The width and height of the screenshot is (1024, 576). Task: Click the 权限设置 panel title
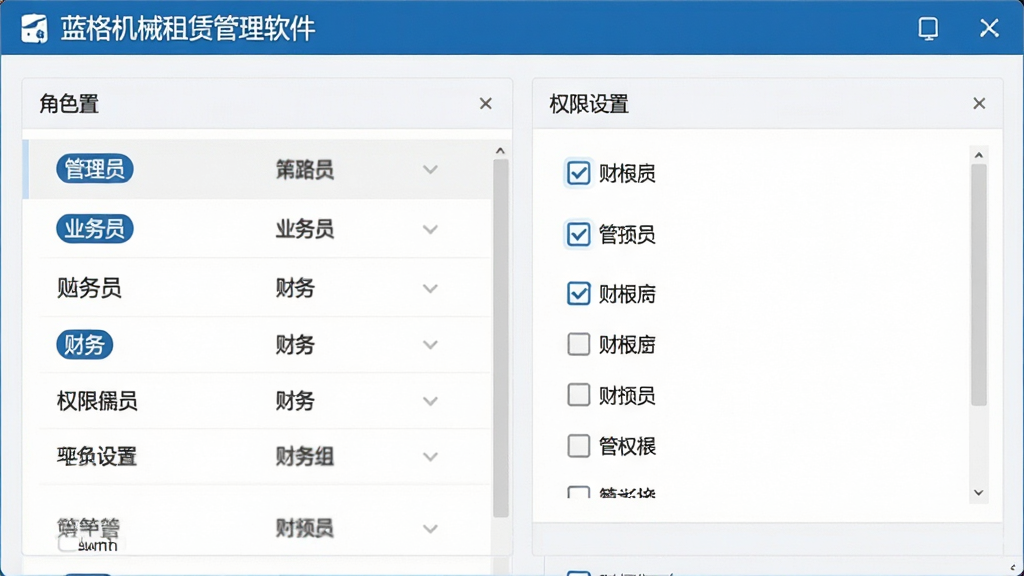pyautogui.click(x=589, y=104)
